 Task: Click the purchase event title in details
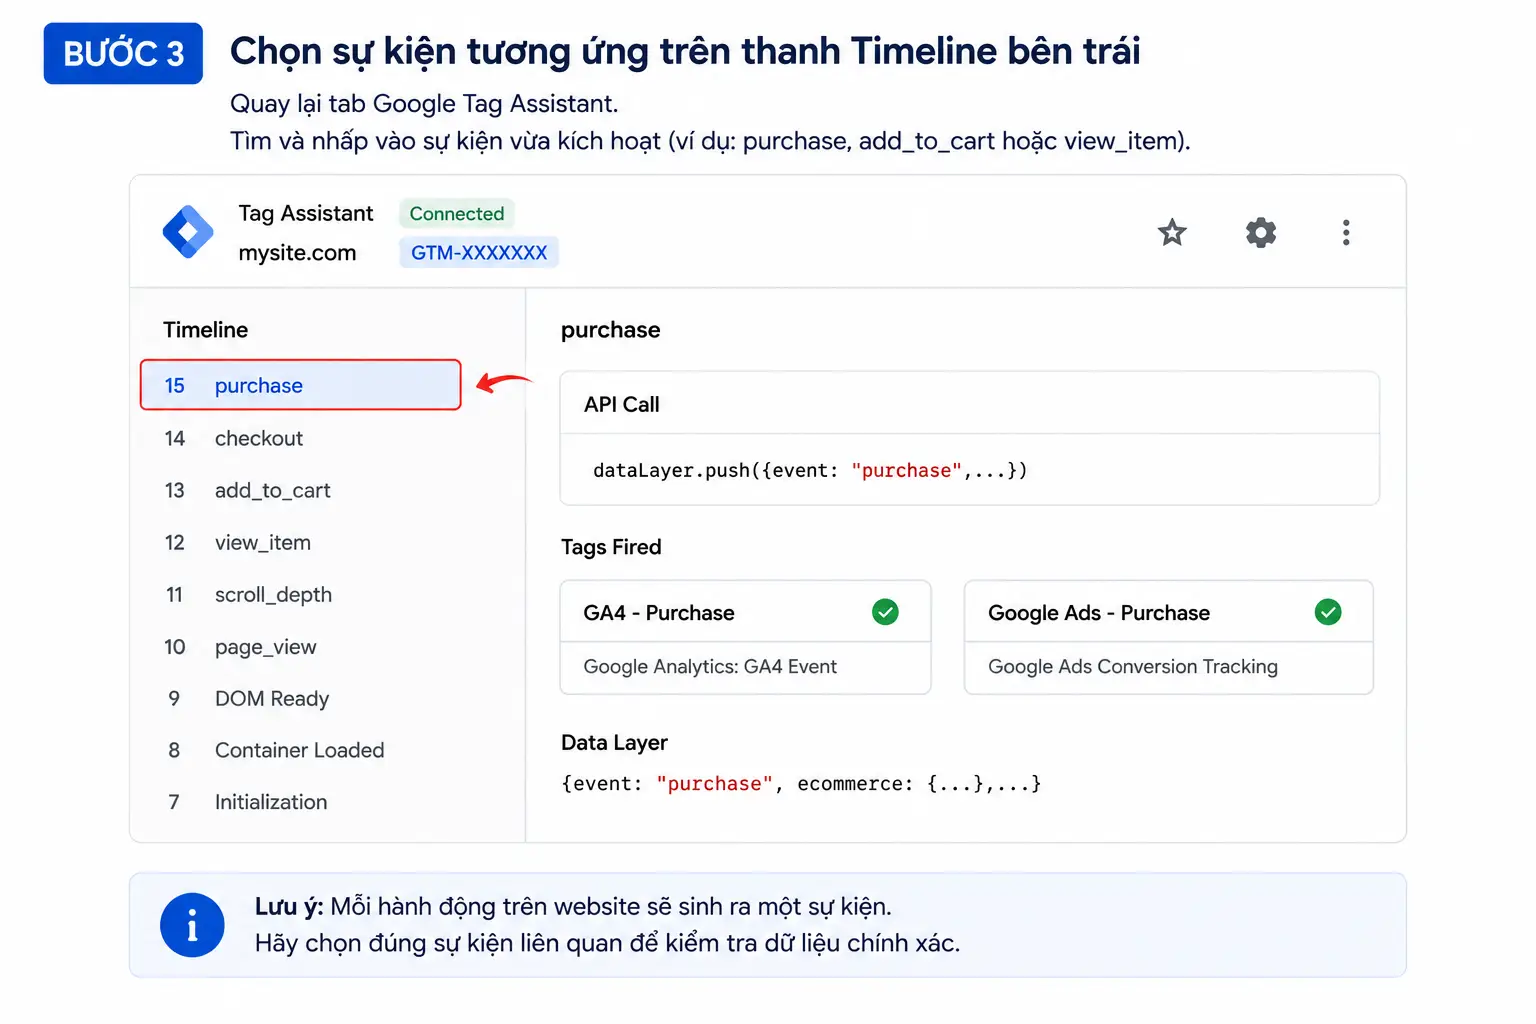610,330
